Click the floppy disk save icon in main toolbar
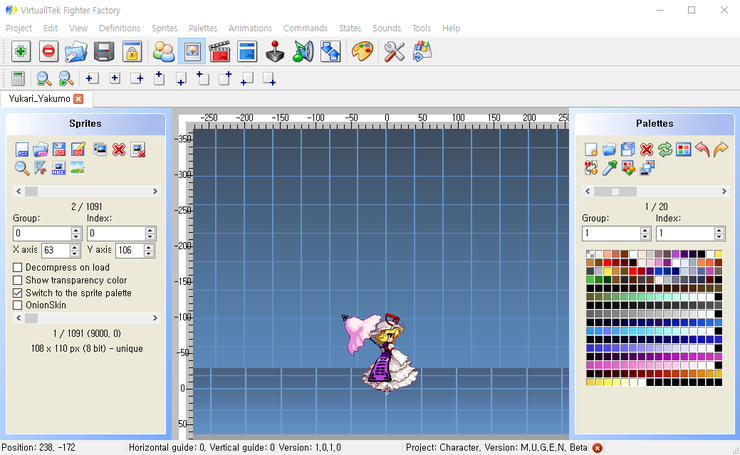This screenshot has width=740, height=455. point(104,51)
